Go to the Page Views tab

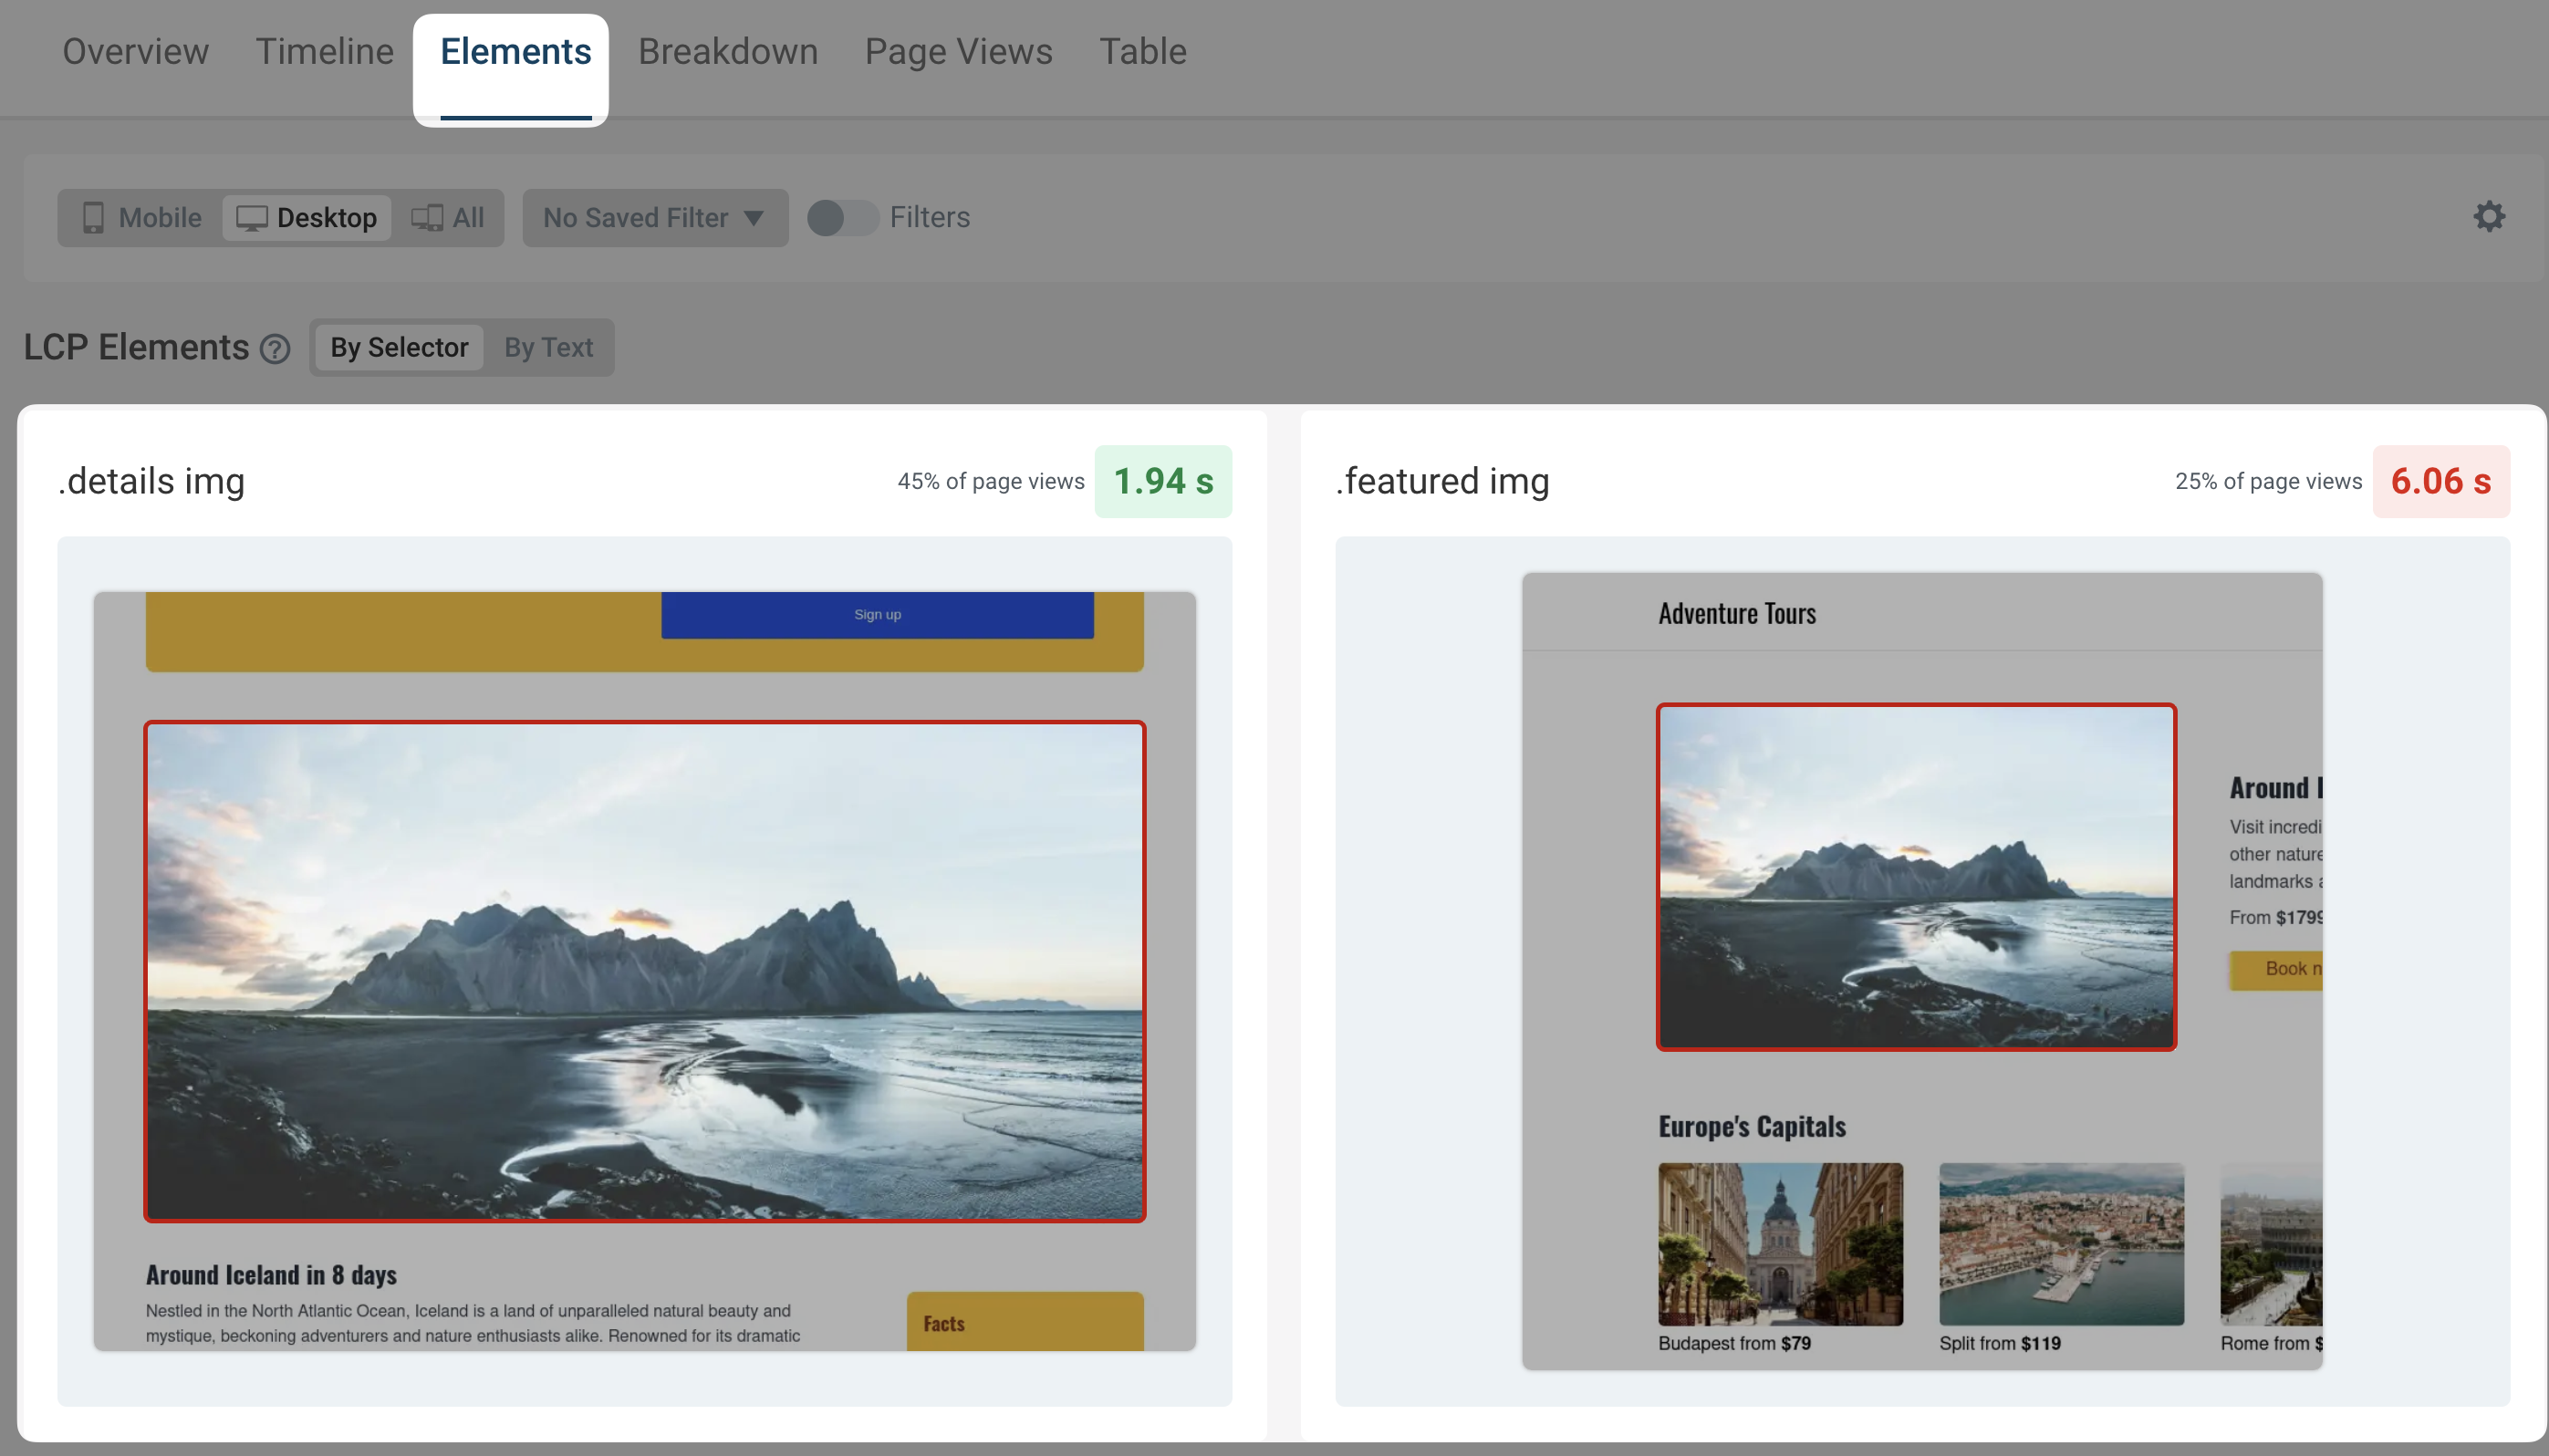(958, 51)
